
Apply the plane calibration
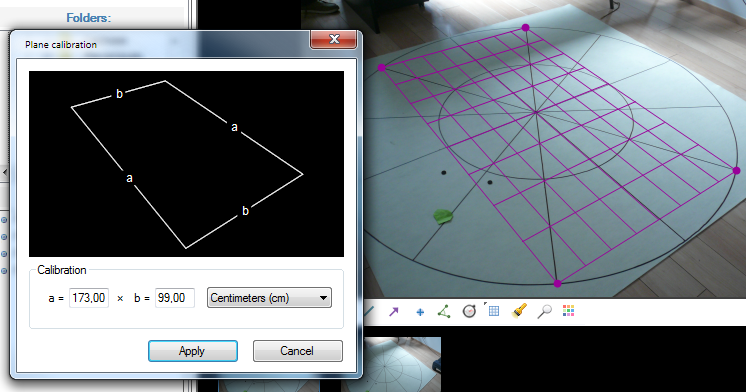coord(193,351)
